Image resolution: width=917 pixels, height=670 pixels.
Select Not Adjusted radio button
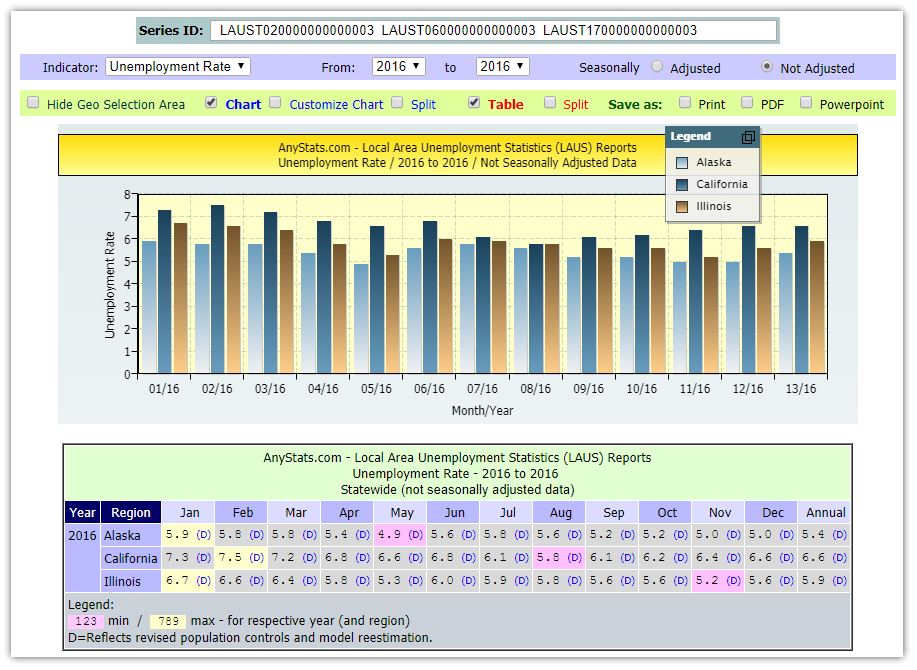point(767,67)
